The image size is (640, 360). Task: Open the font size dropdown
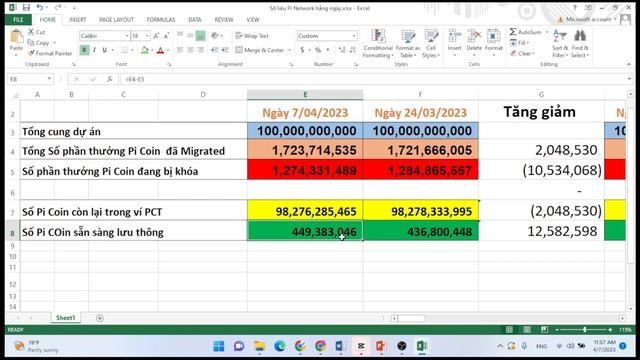147,36
